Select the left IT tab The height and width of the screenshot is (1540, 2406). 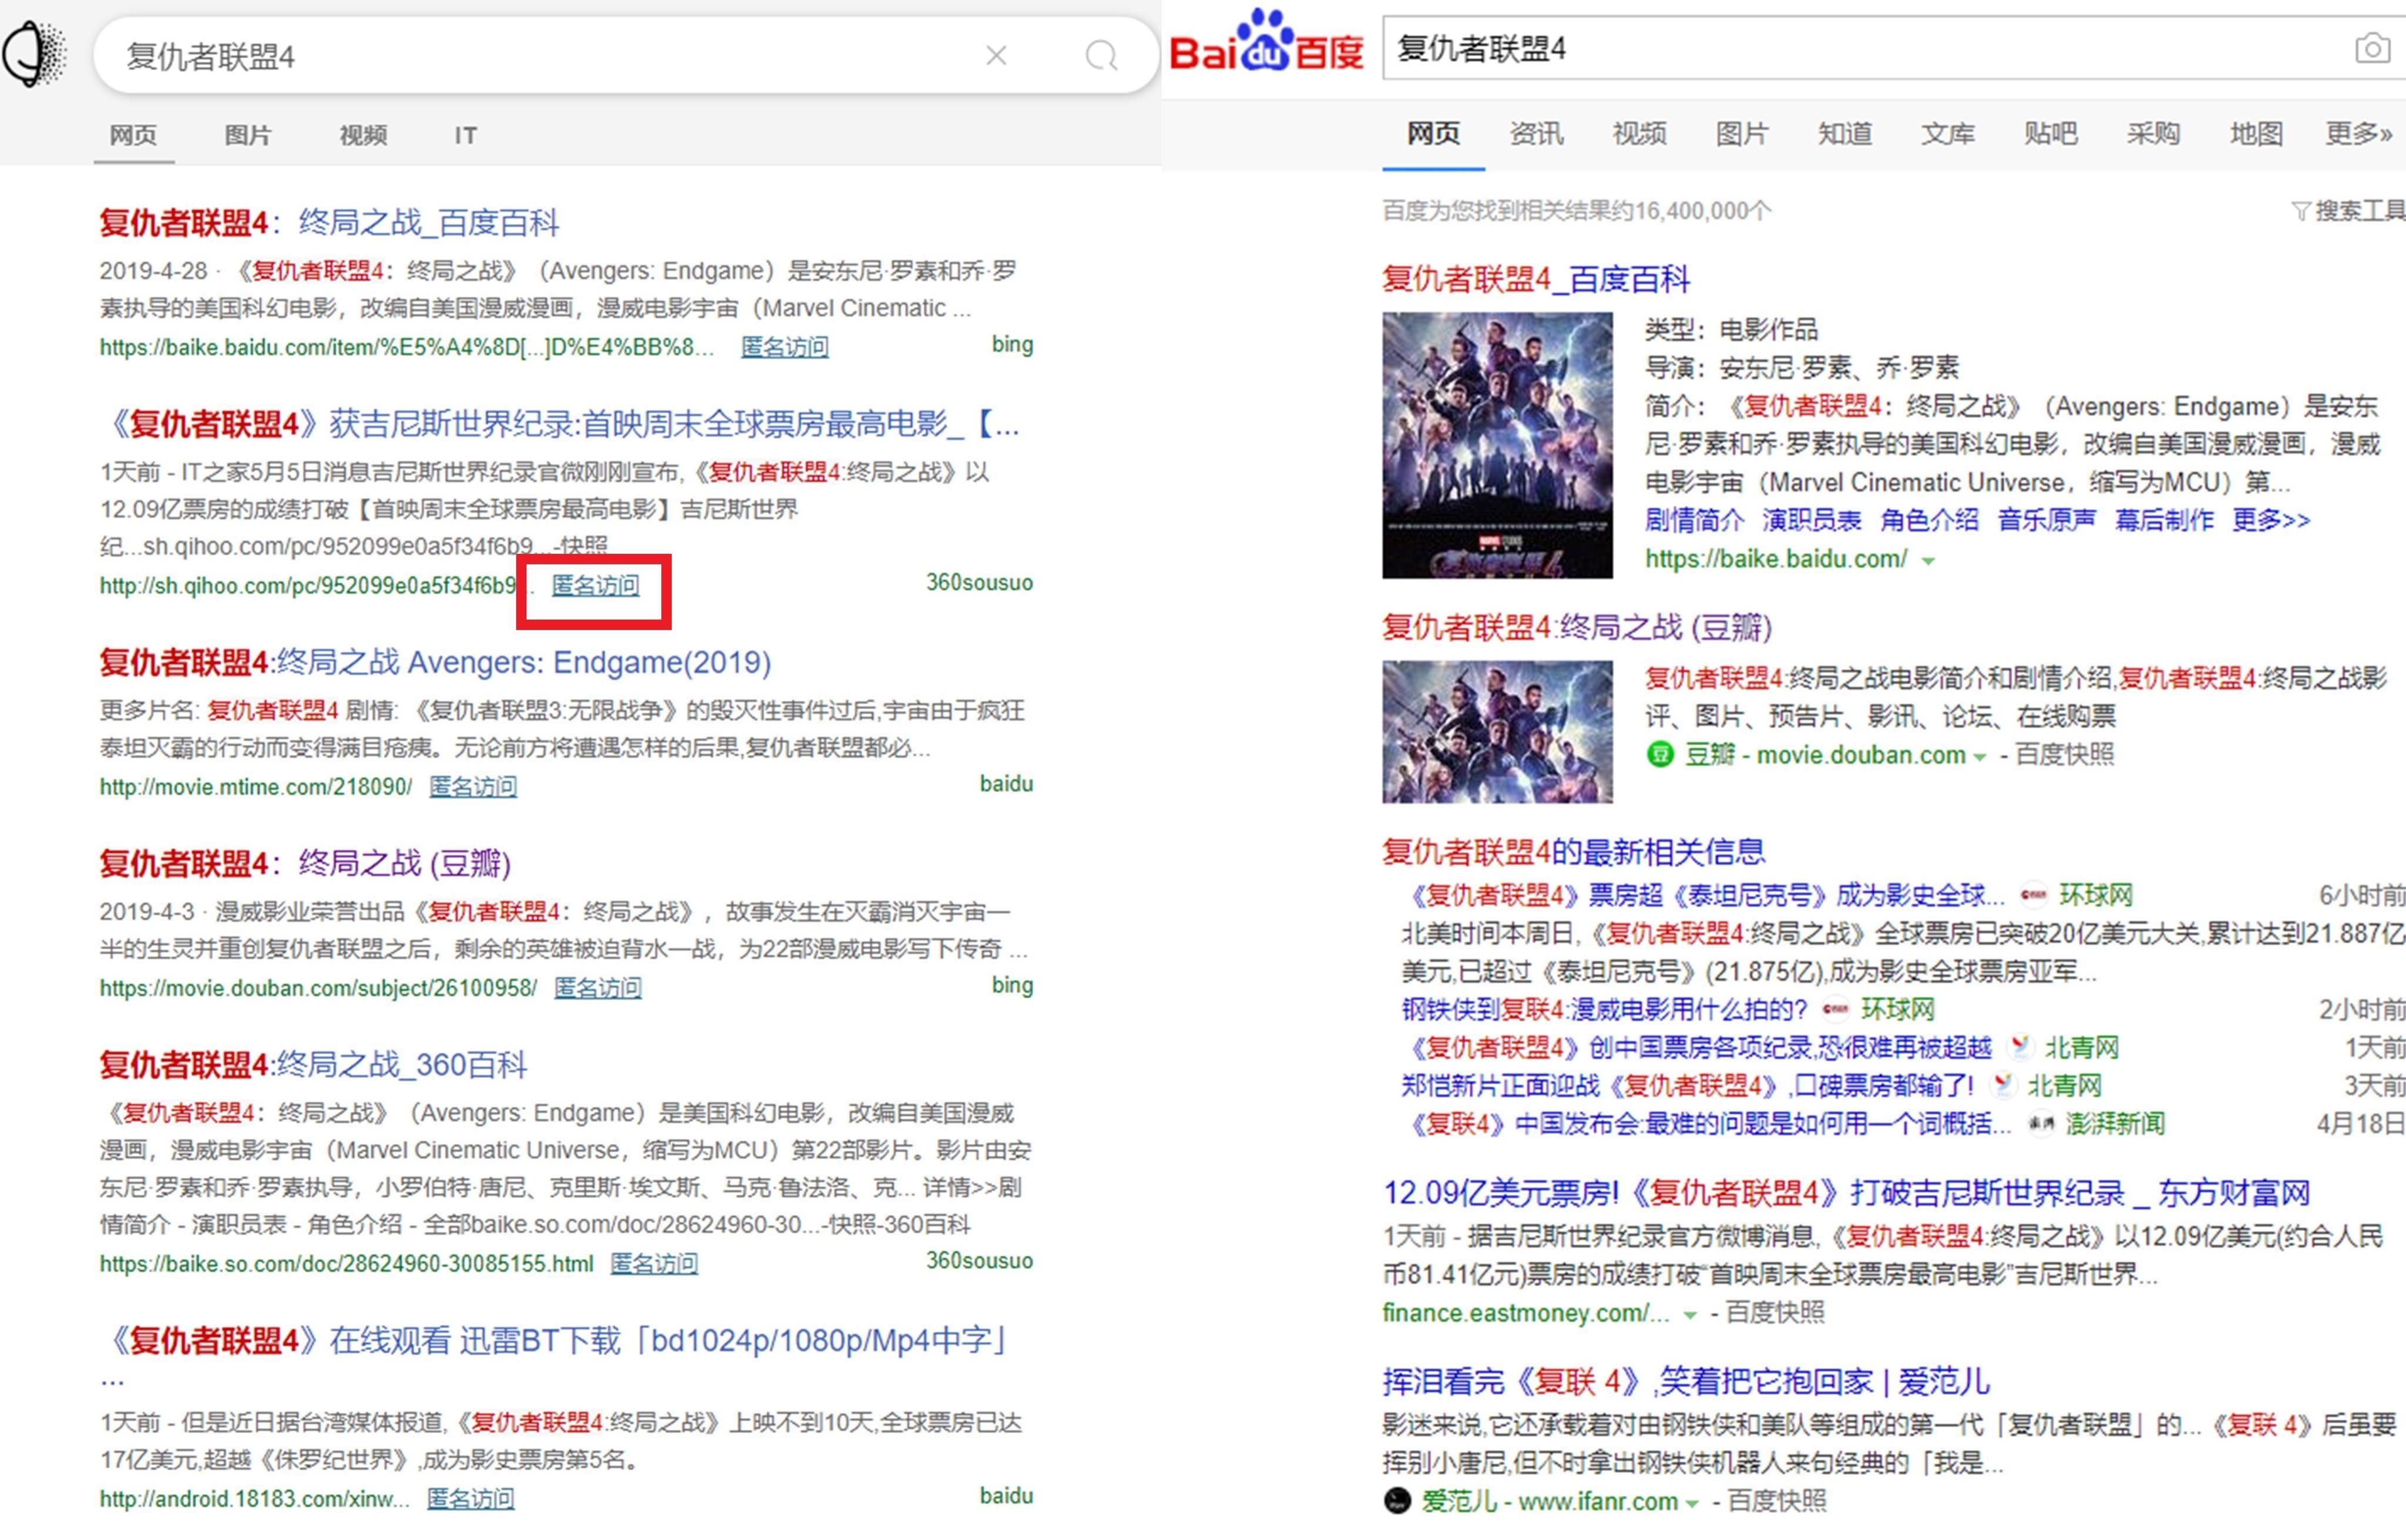pos(466,135)
